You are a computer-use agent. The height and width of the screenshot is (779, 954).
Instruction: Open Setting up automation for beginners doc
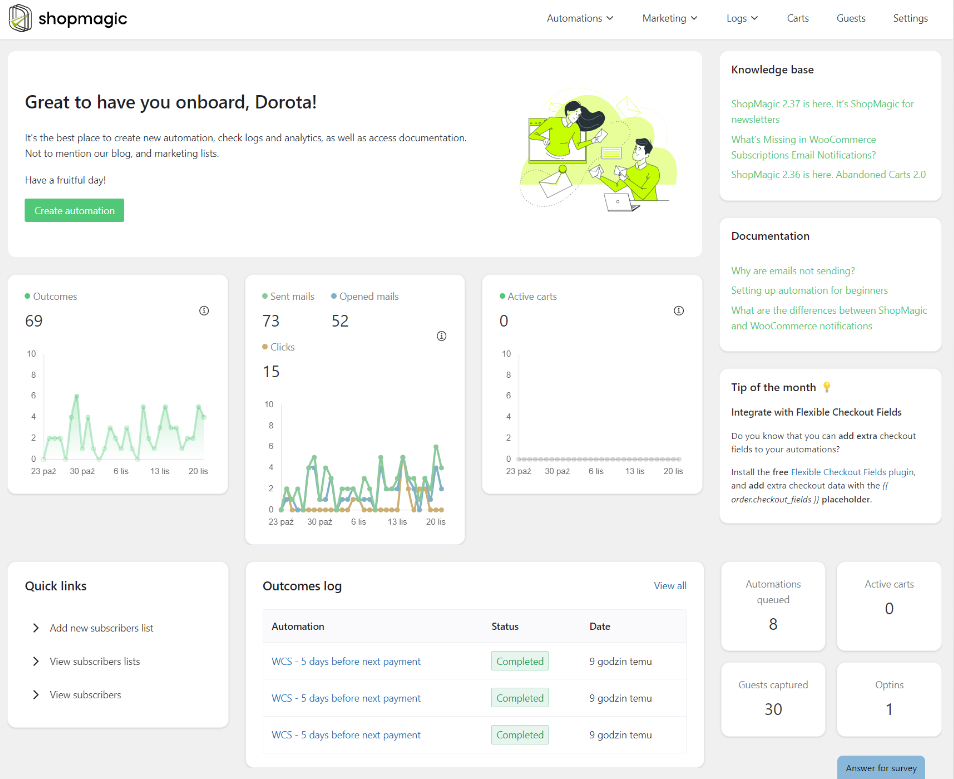tap(809, 290)
